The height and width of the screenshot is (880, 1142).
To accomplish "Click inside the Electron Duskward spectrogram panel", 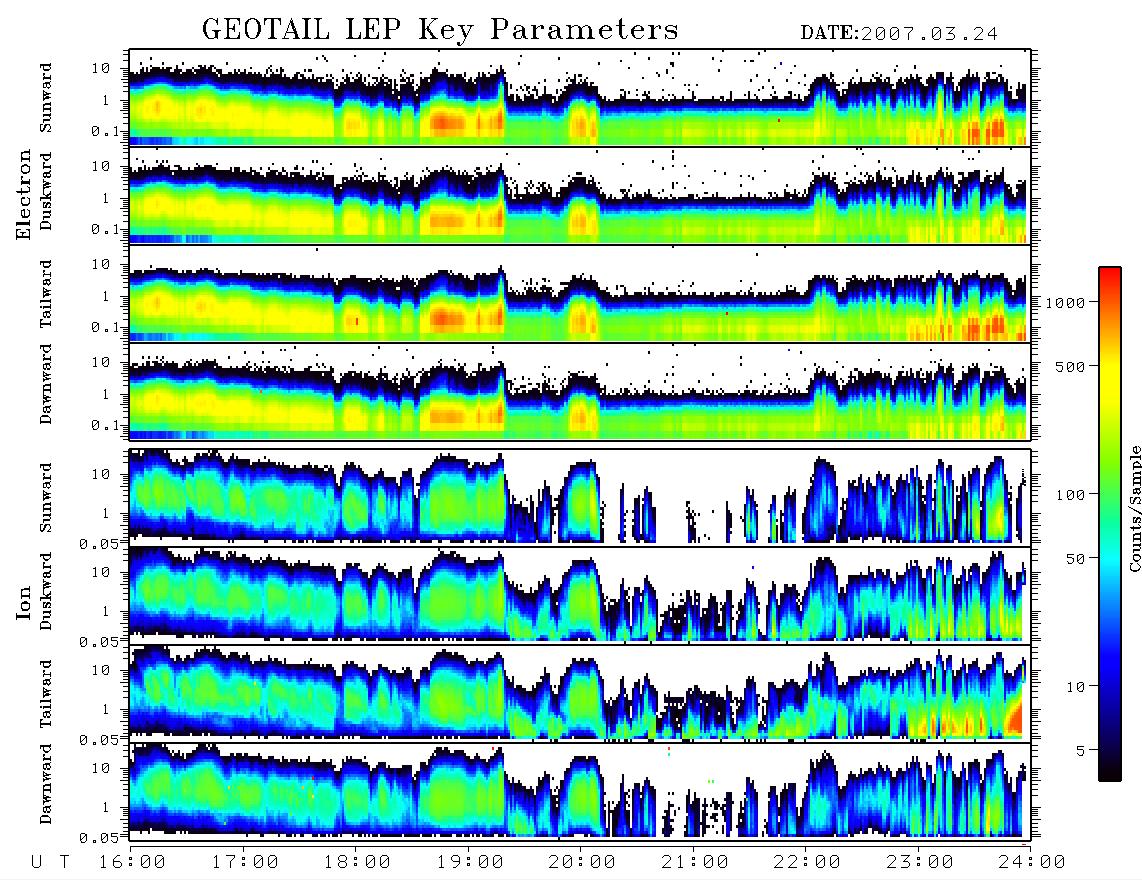I will 580,195.
